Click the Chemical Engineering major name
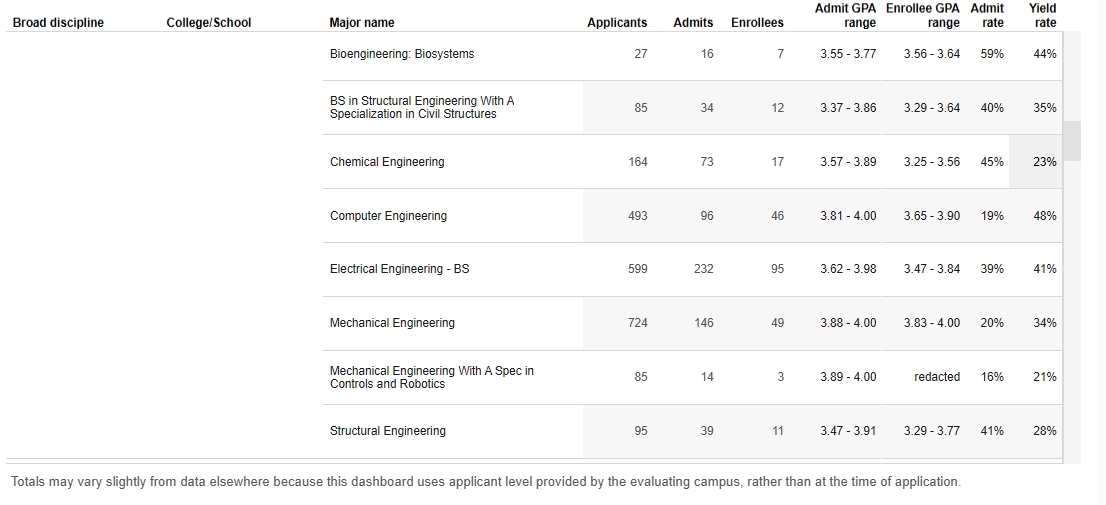 [x=387, y=162]
